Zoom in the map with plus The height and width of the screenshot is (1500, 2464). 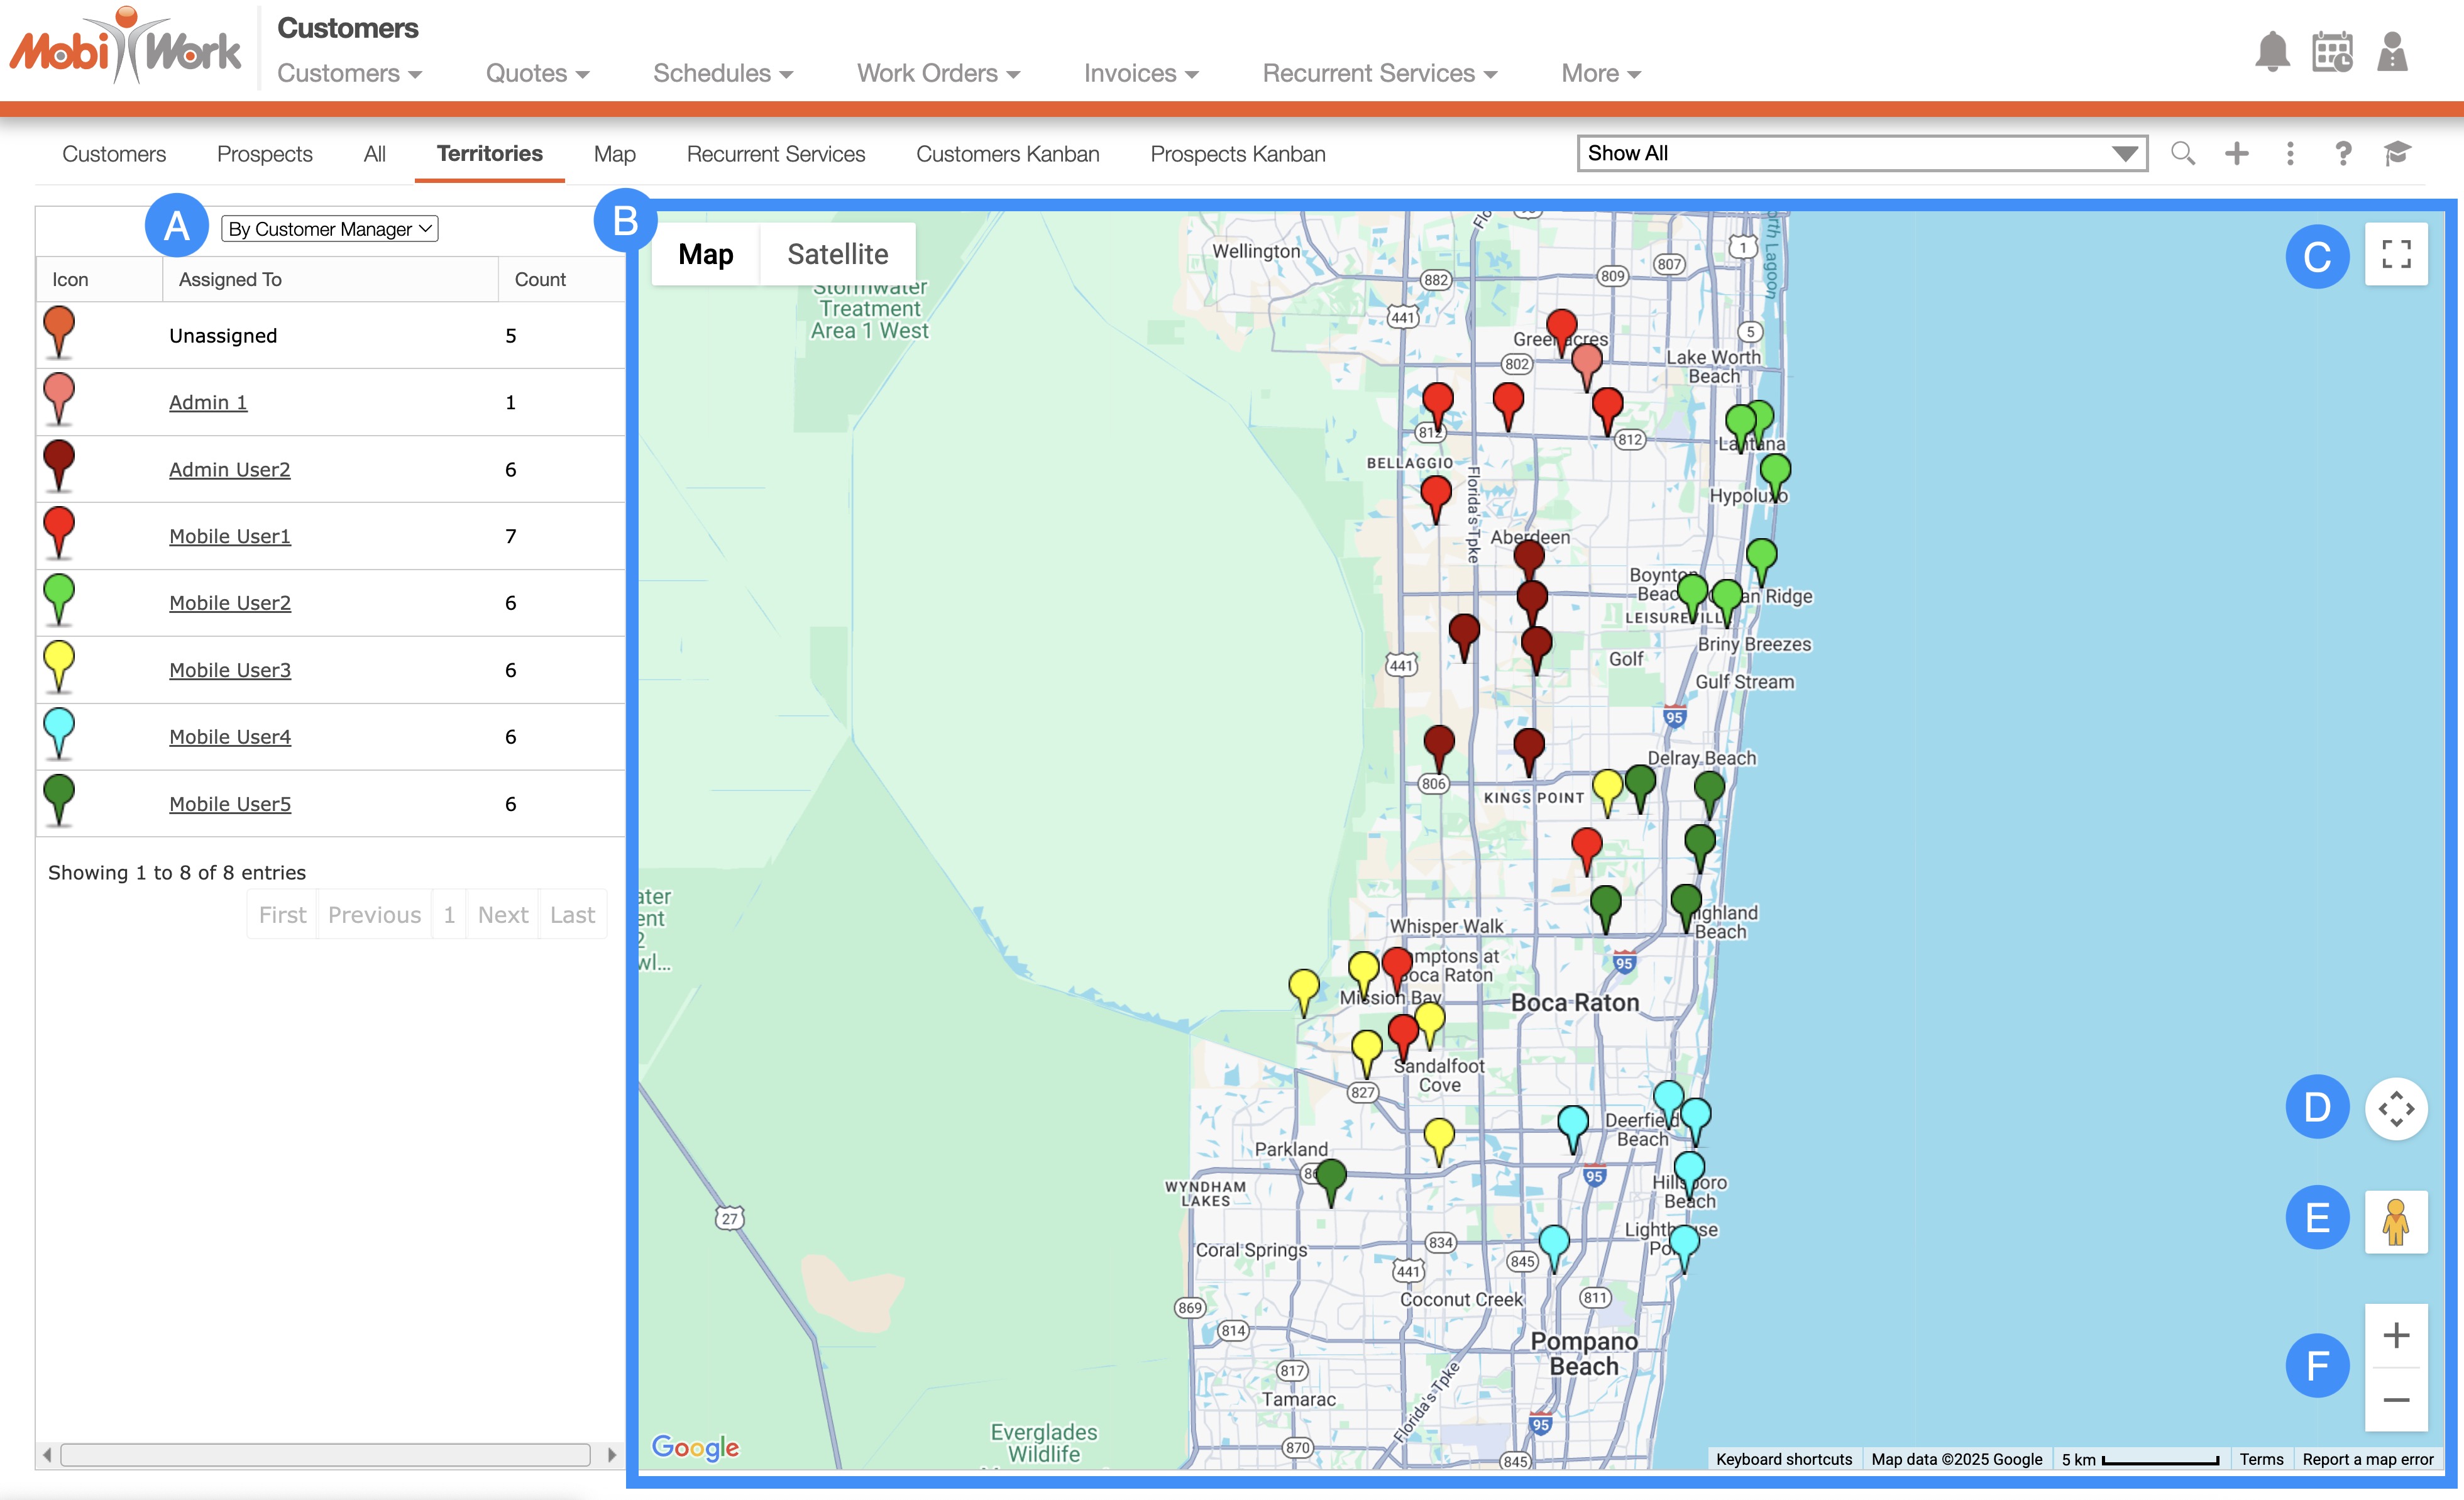pyautogui.click(x=2396, y=1335)
